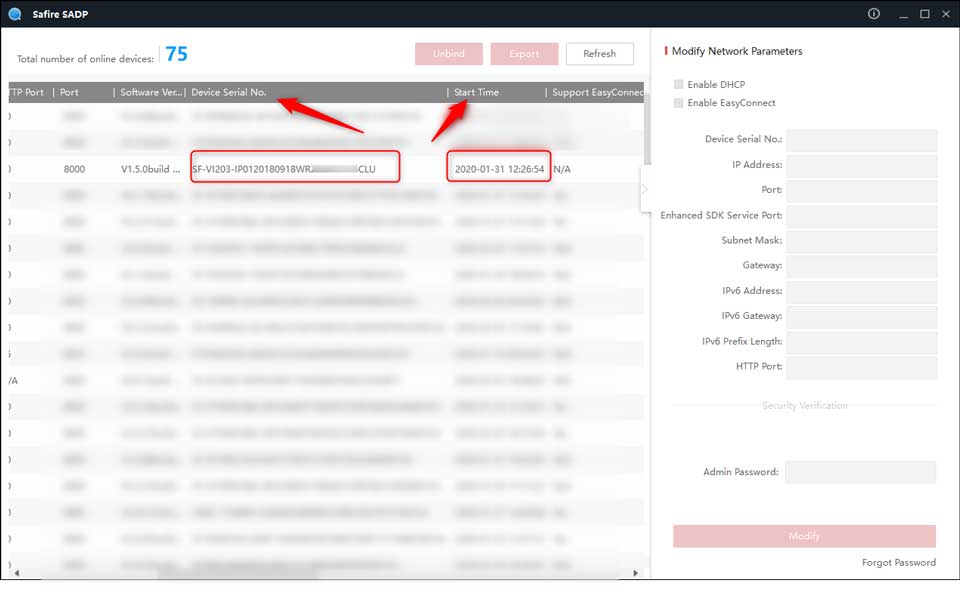Image resolution: width=960 pixels, height=594 pixels.
Task: Click the Subnet Mask input field
Action: point(861,241)
